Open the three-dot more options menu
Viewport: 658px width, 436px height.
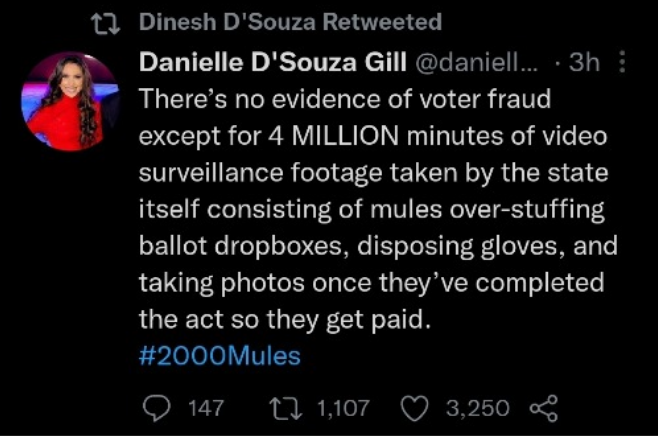pyautogui.click(x=622, y=62)
